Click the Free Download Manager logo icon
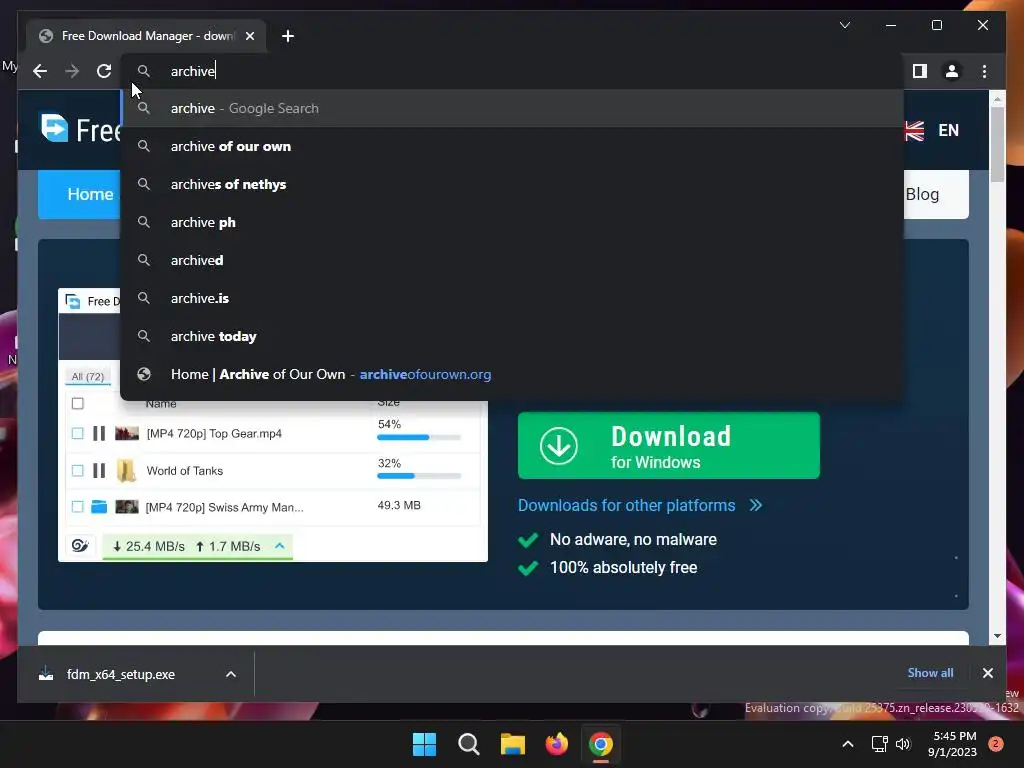Viewport: 1024px width, 768px height. (x=54, y=127)
